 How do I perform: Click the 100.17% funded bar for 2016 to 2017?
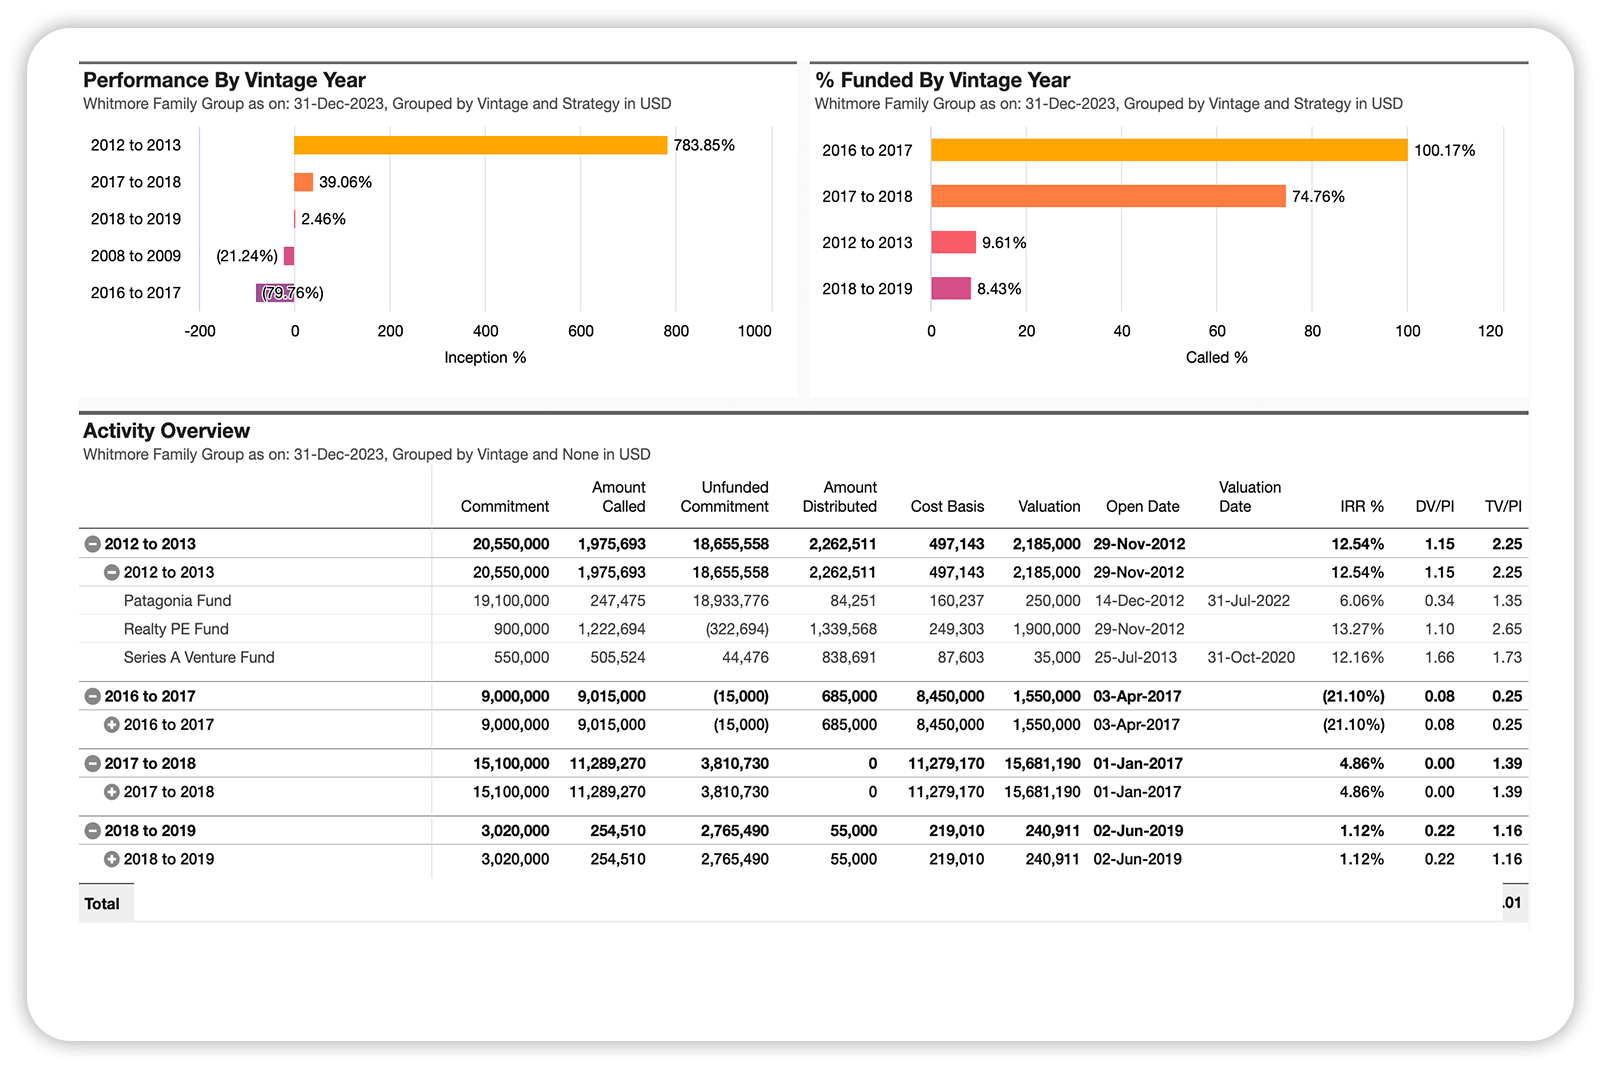(1169, 150)
